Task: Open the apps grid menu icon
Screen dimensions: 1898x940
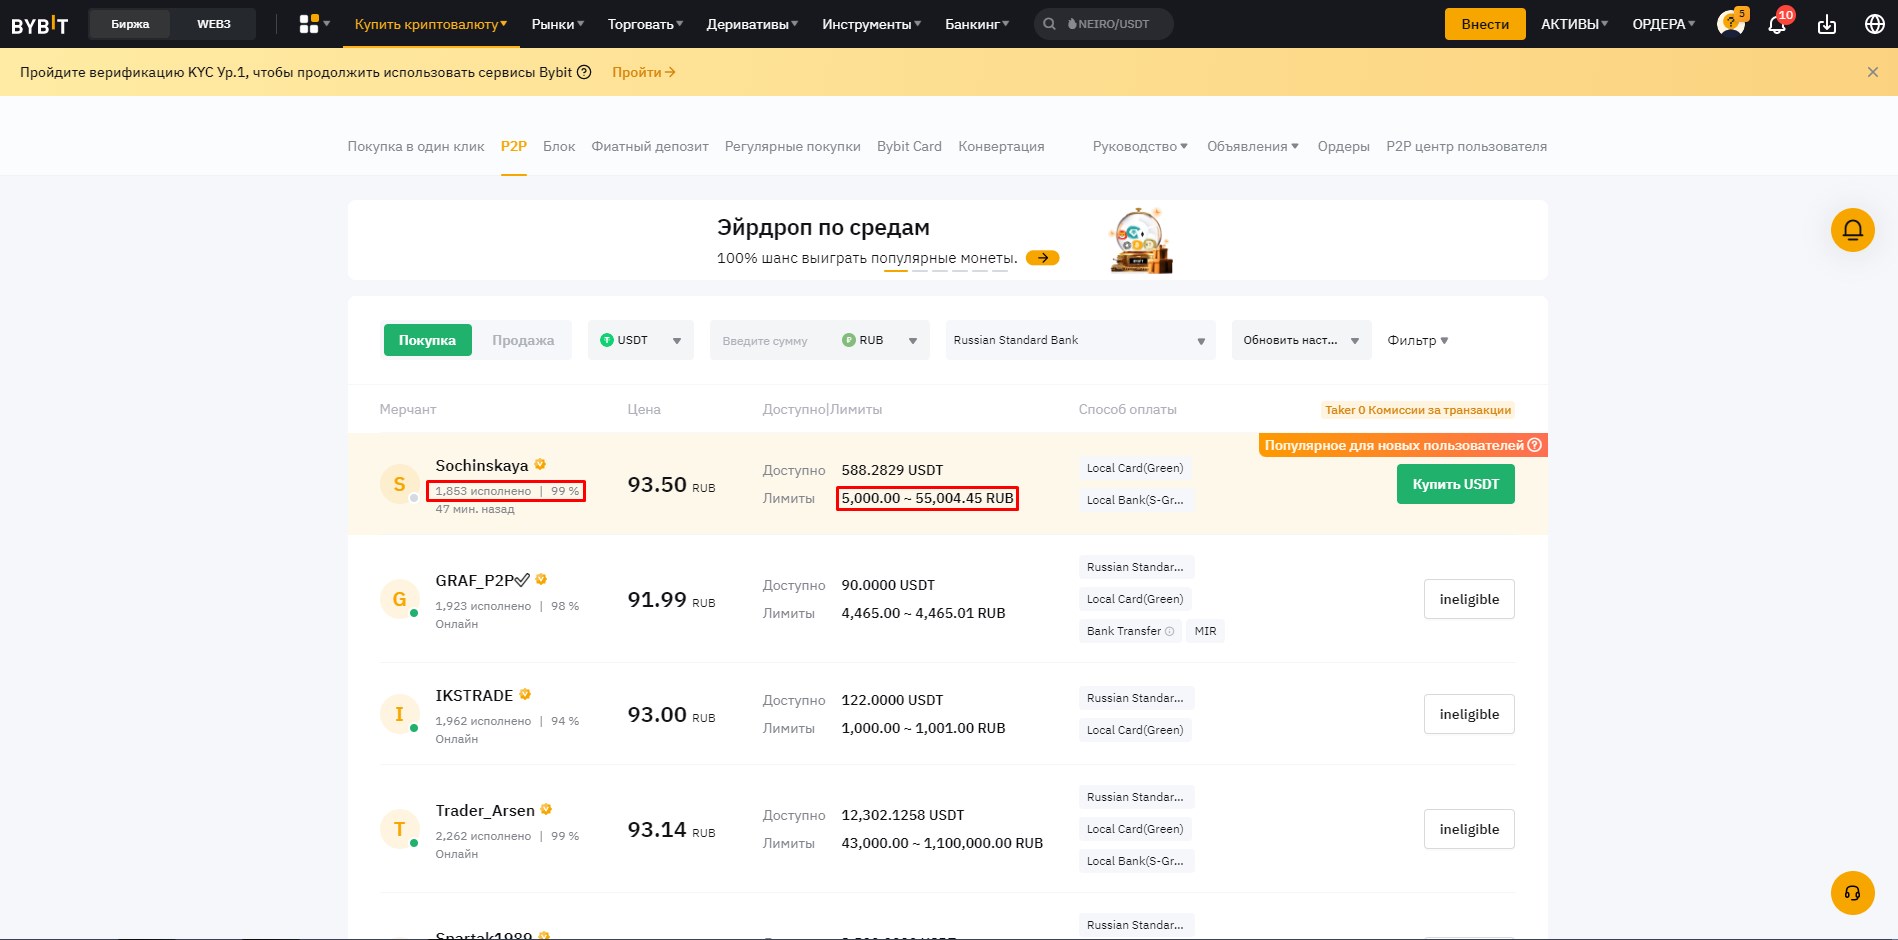Action: (309, 24)
